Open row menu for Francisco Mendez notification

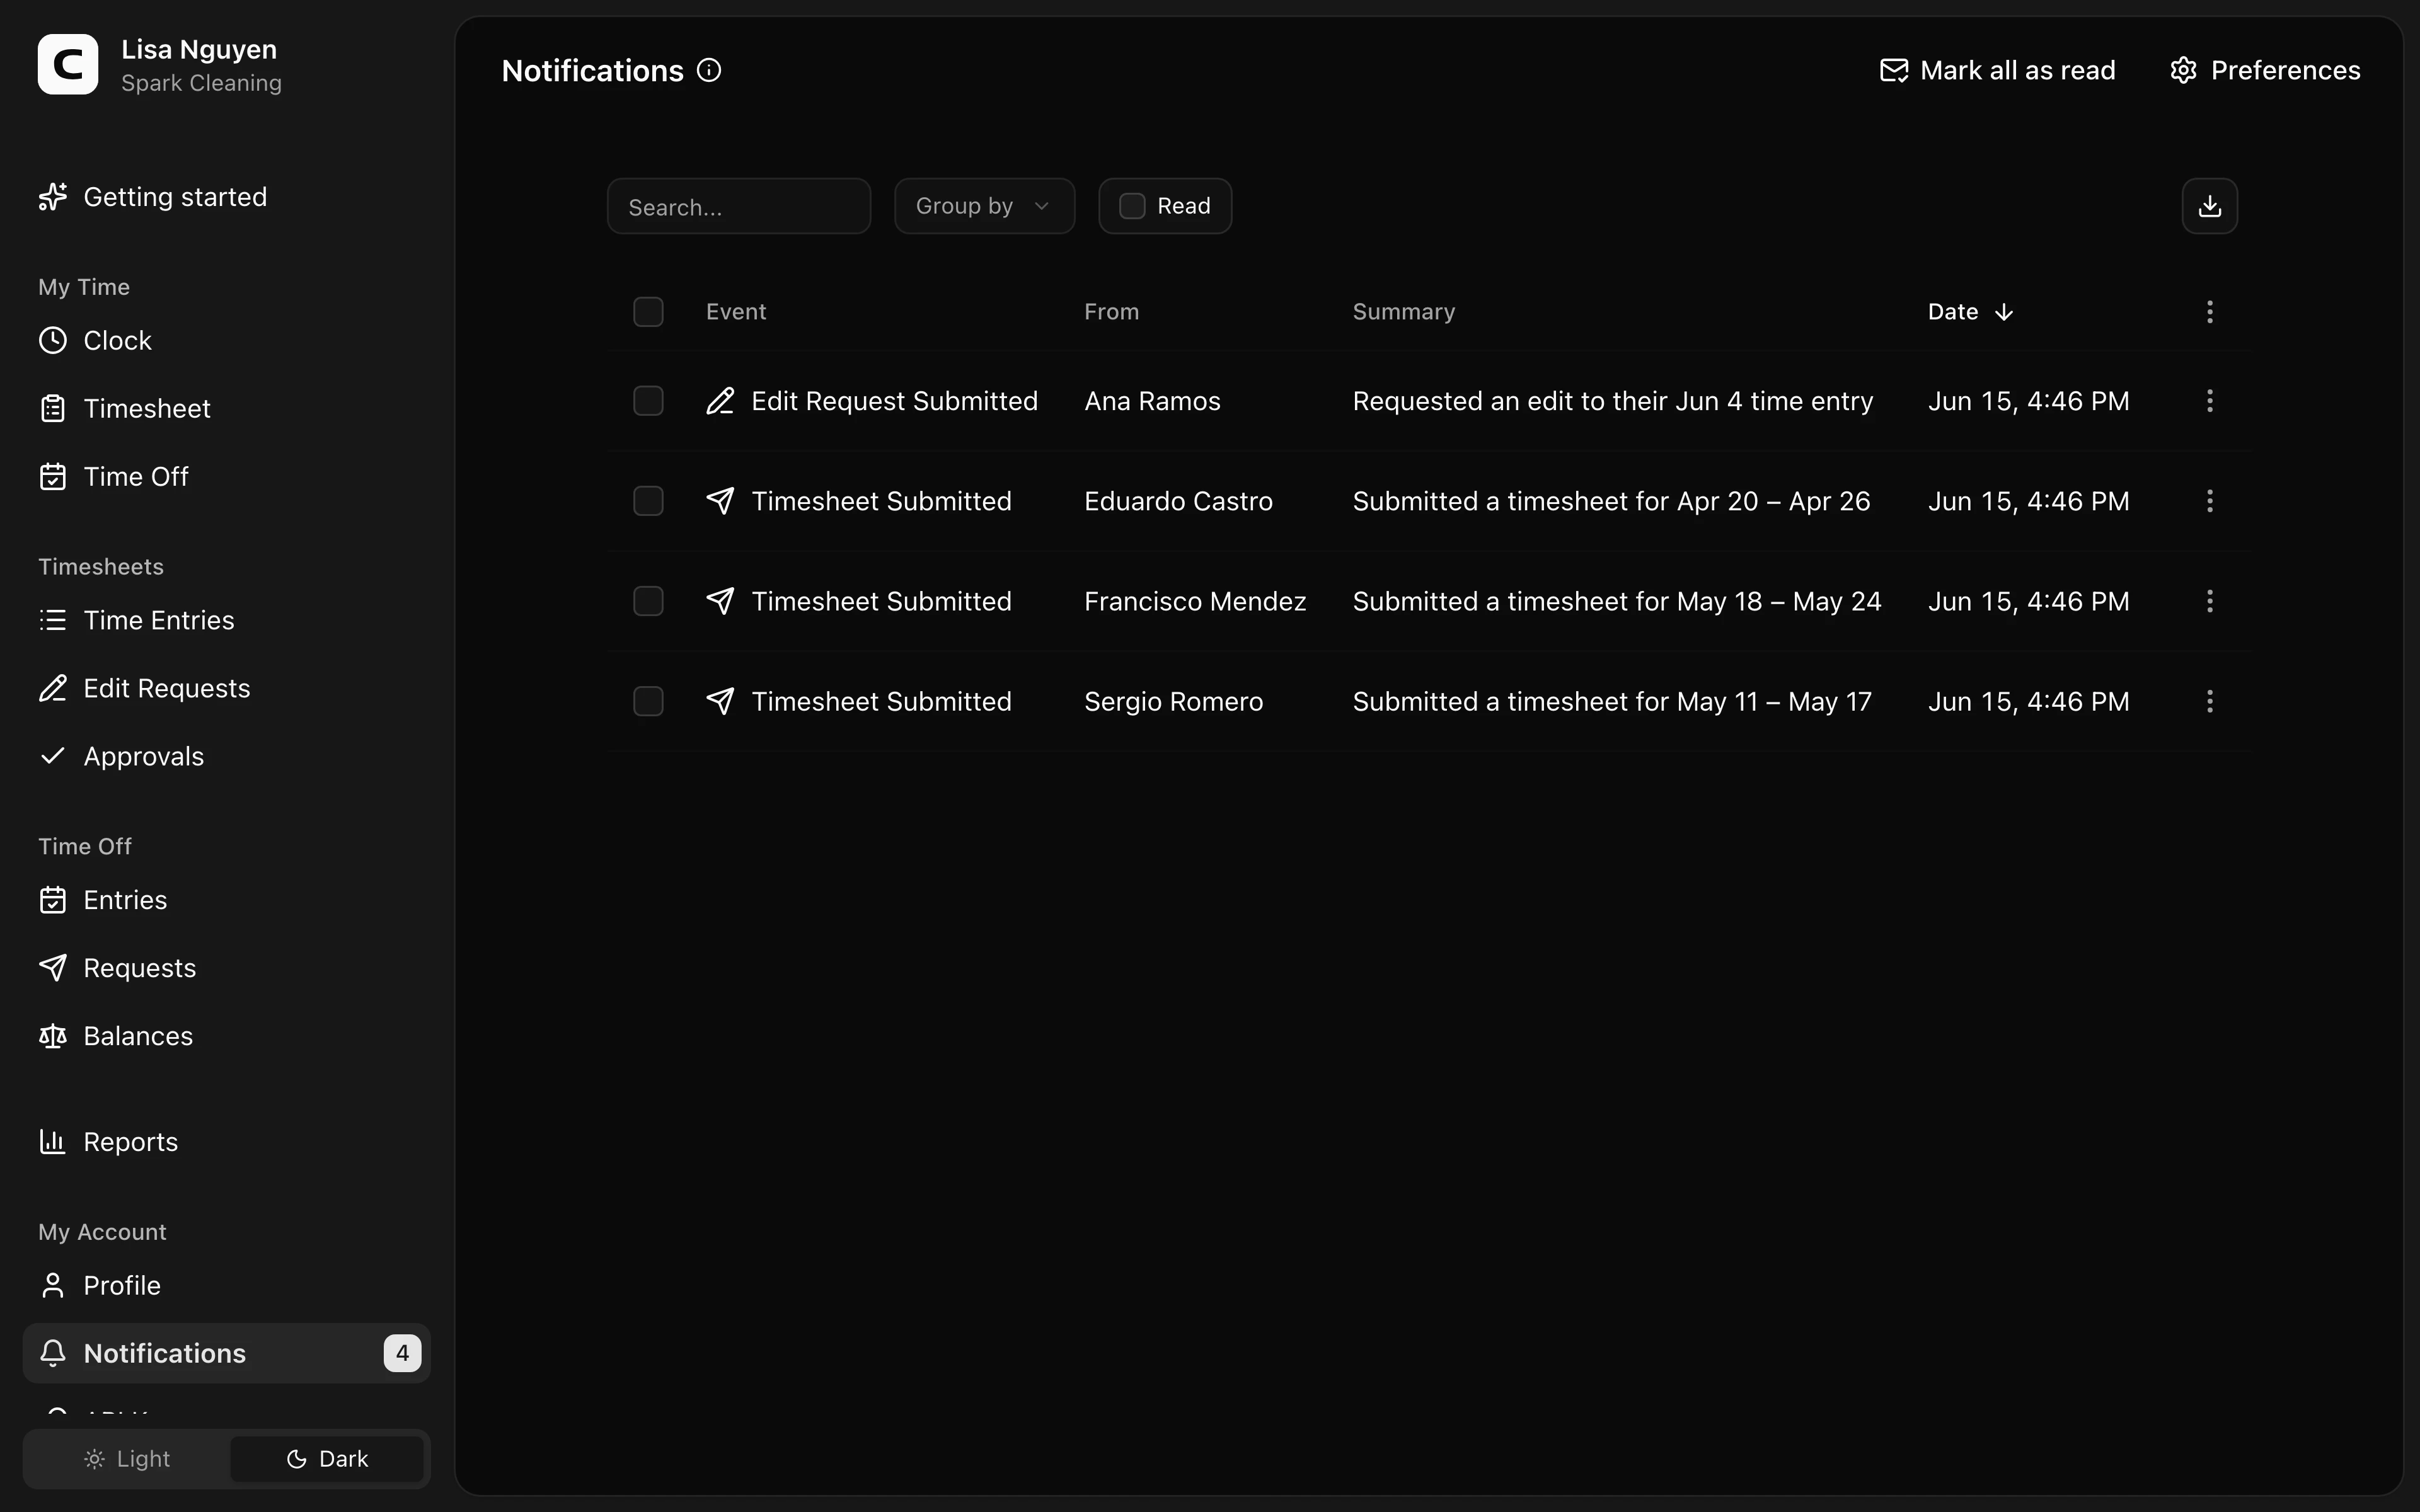[2209, 601]
